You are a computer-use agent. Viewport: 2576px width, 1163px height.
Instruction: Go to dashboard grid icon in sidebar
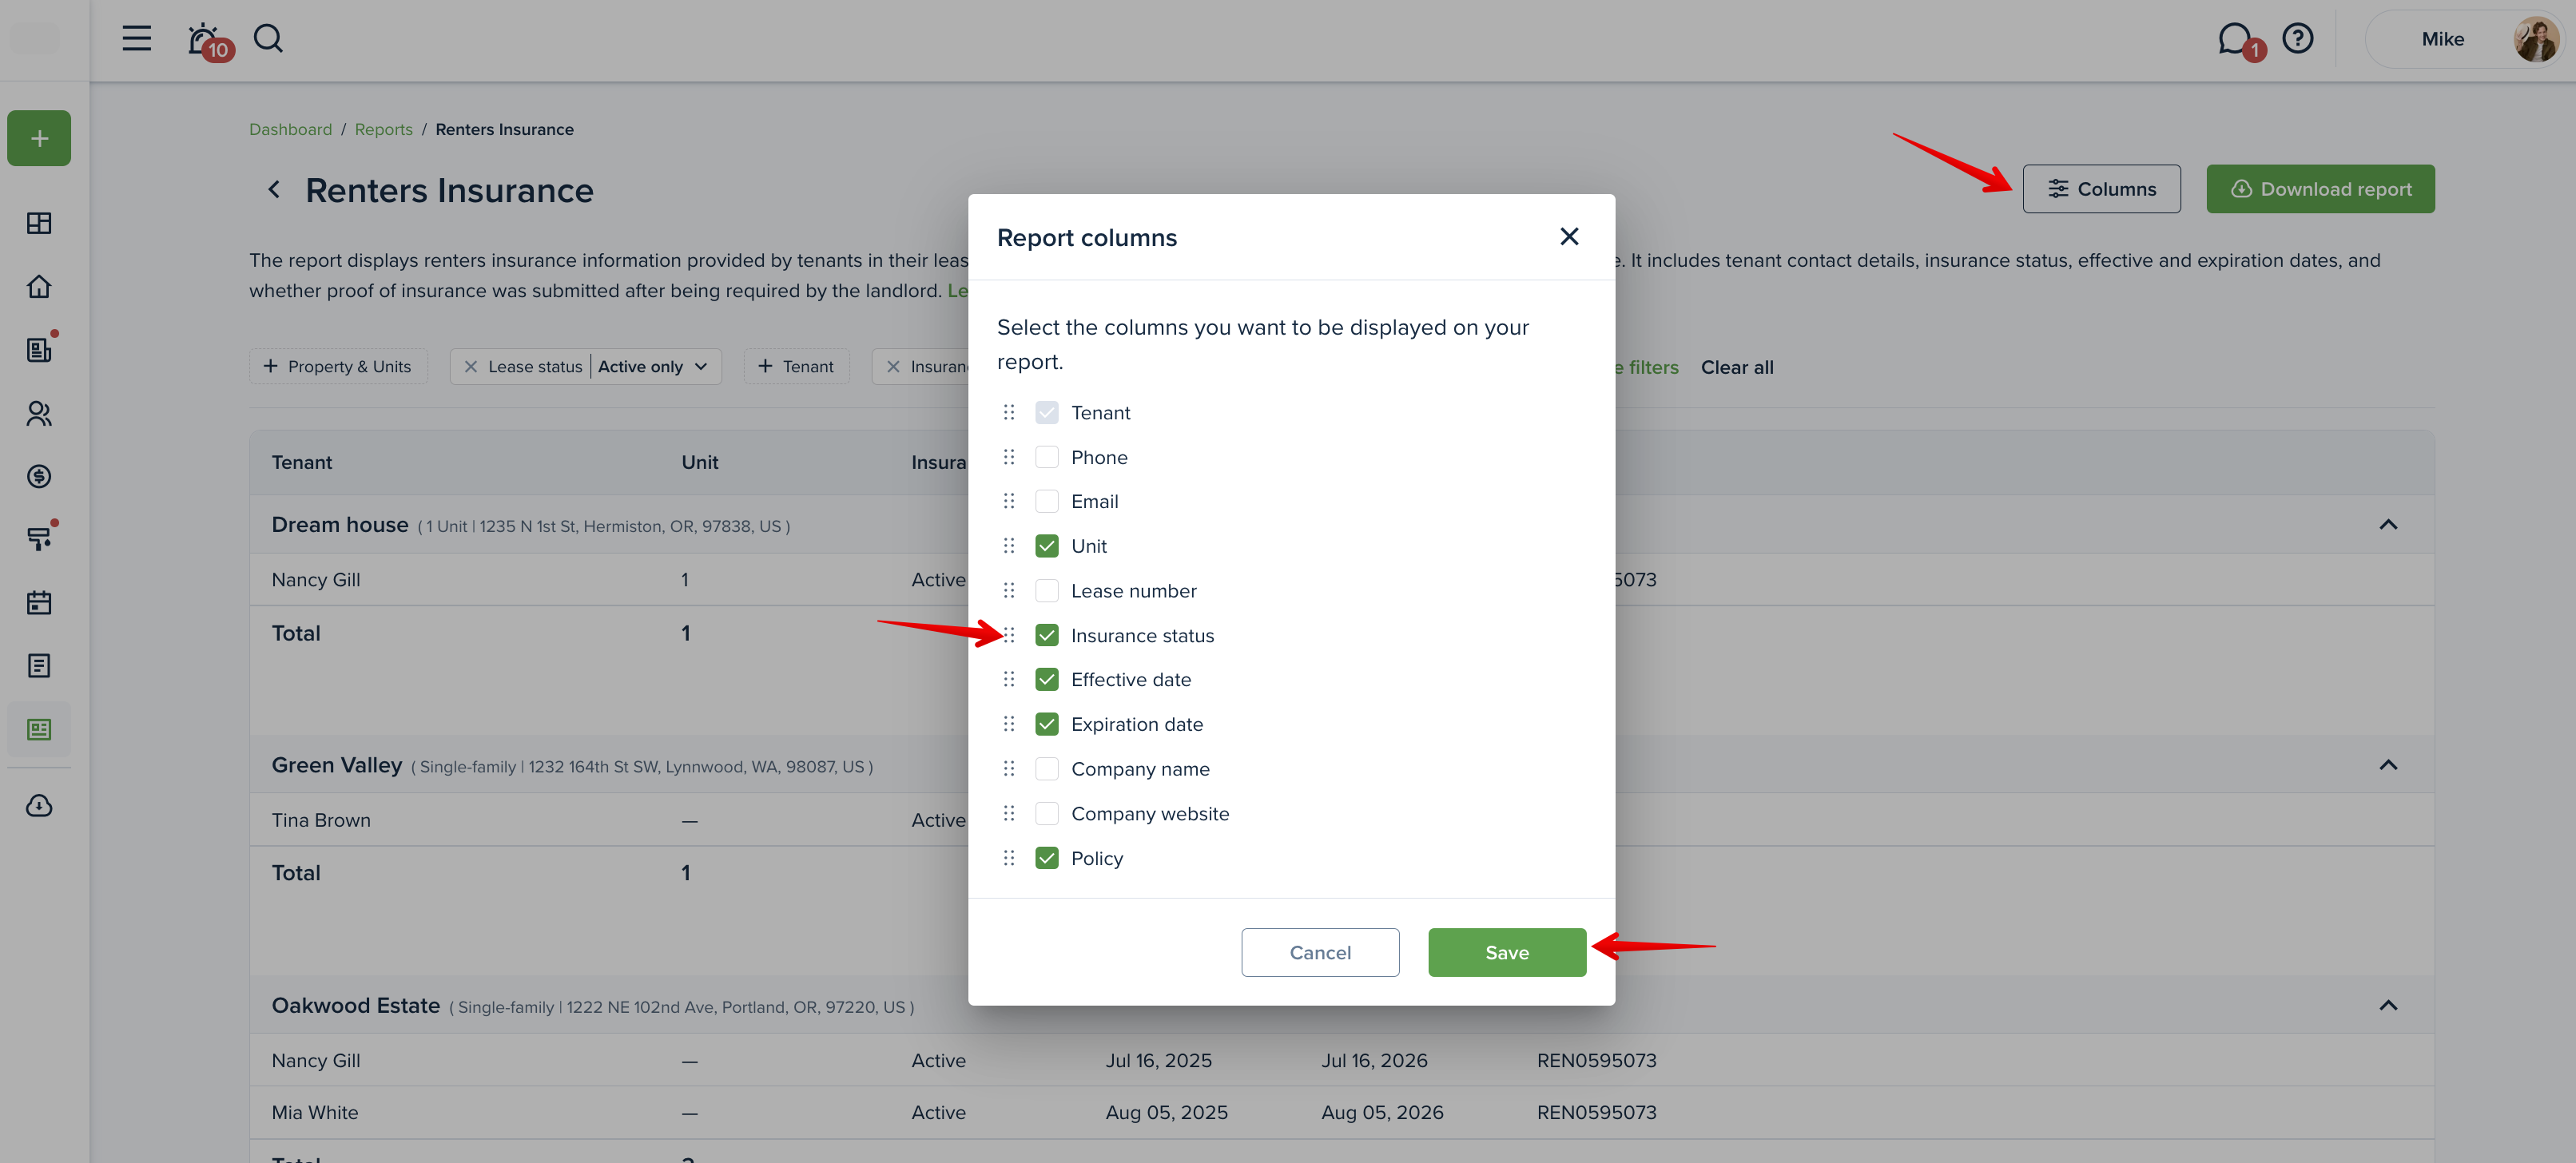[39, 223]
